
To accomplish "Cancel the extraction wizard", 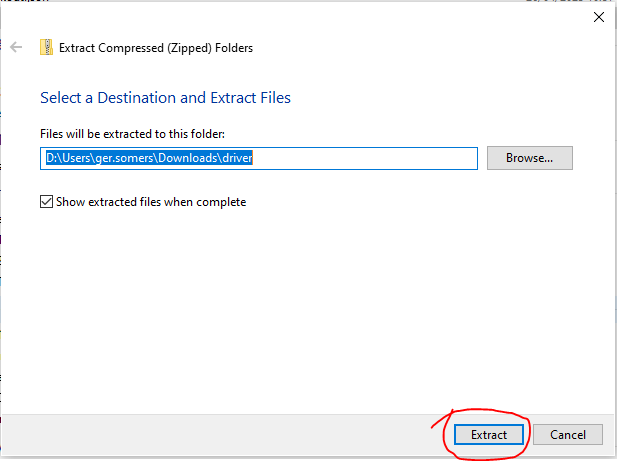I will [567, 435].
